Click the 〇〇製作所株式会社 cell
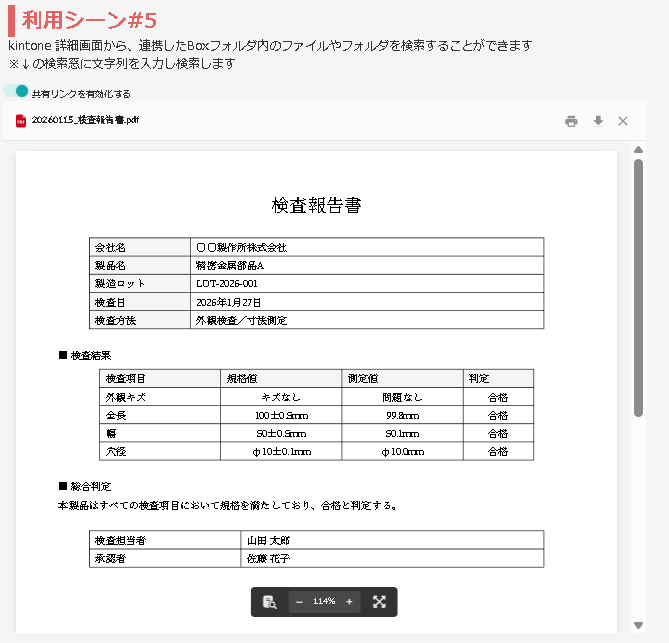 pyautogui.click(x=367, y=247)
